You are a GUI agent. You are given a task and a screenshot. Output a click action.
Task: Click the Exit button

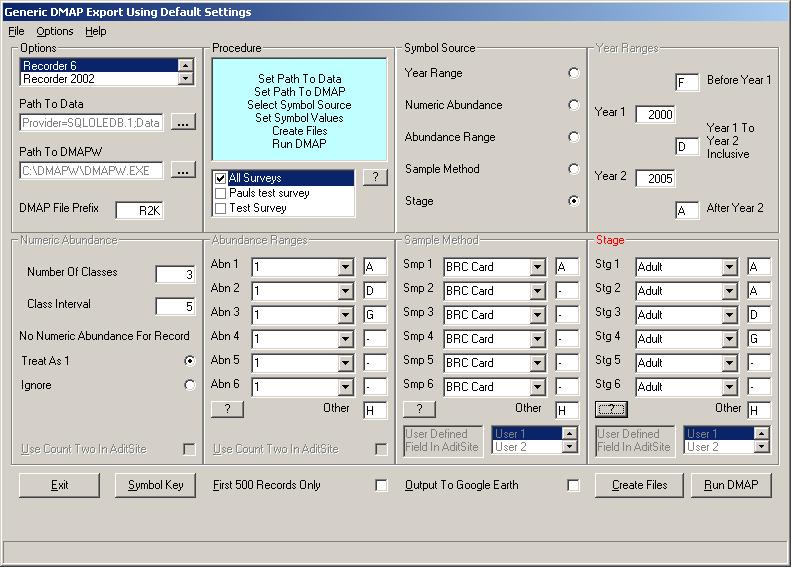click(x=60, y=485)
